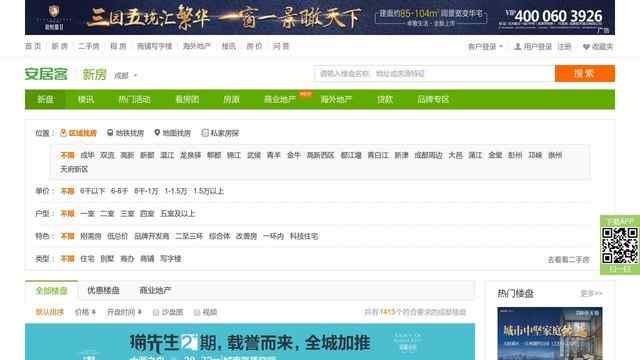The height and width of the screenshot is (360, 640).
Task: Select price range 1.5万以上
Action: click(209, 191)
